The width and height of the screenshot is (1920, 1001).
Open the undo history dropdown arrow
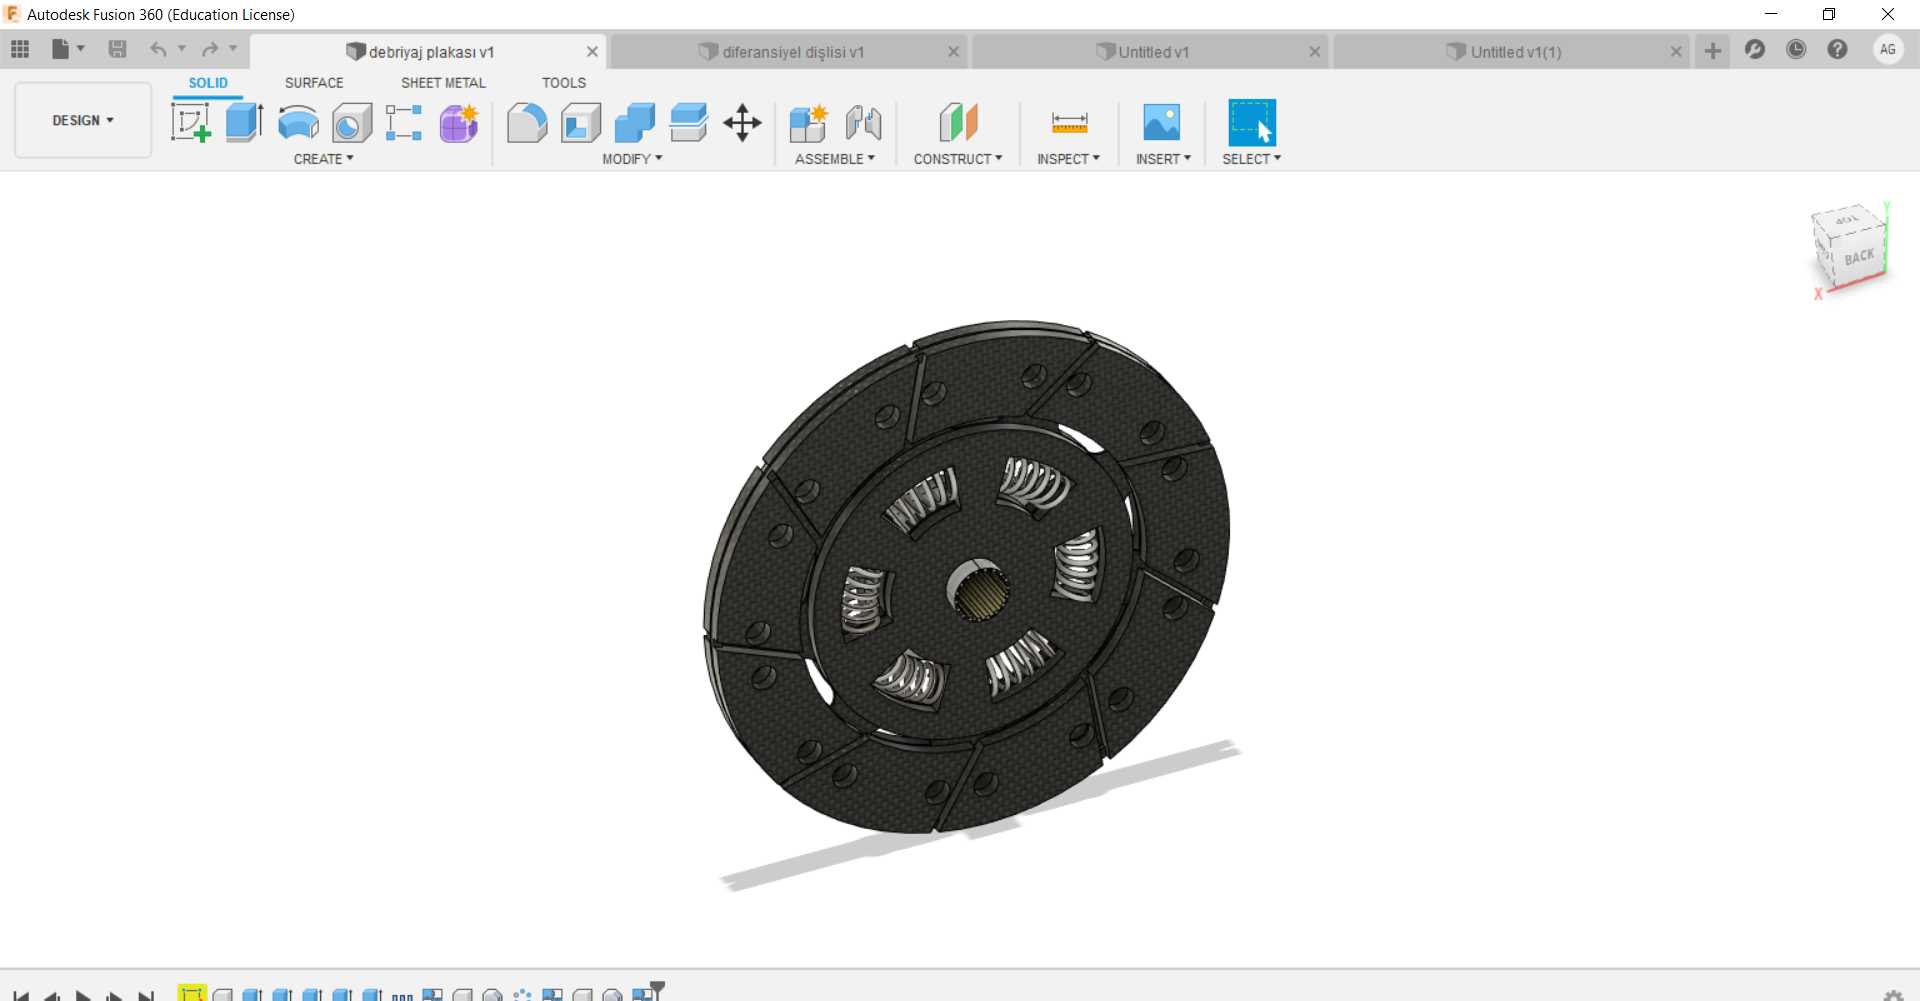coord(182,48)
